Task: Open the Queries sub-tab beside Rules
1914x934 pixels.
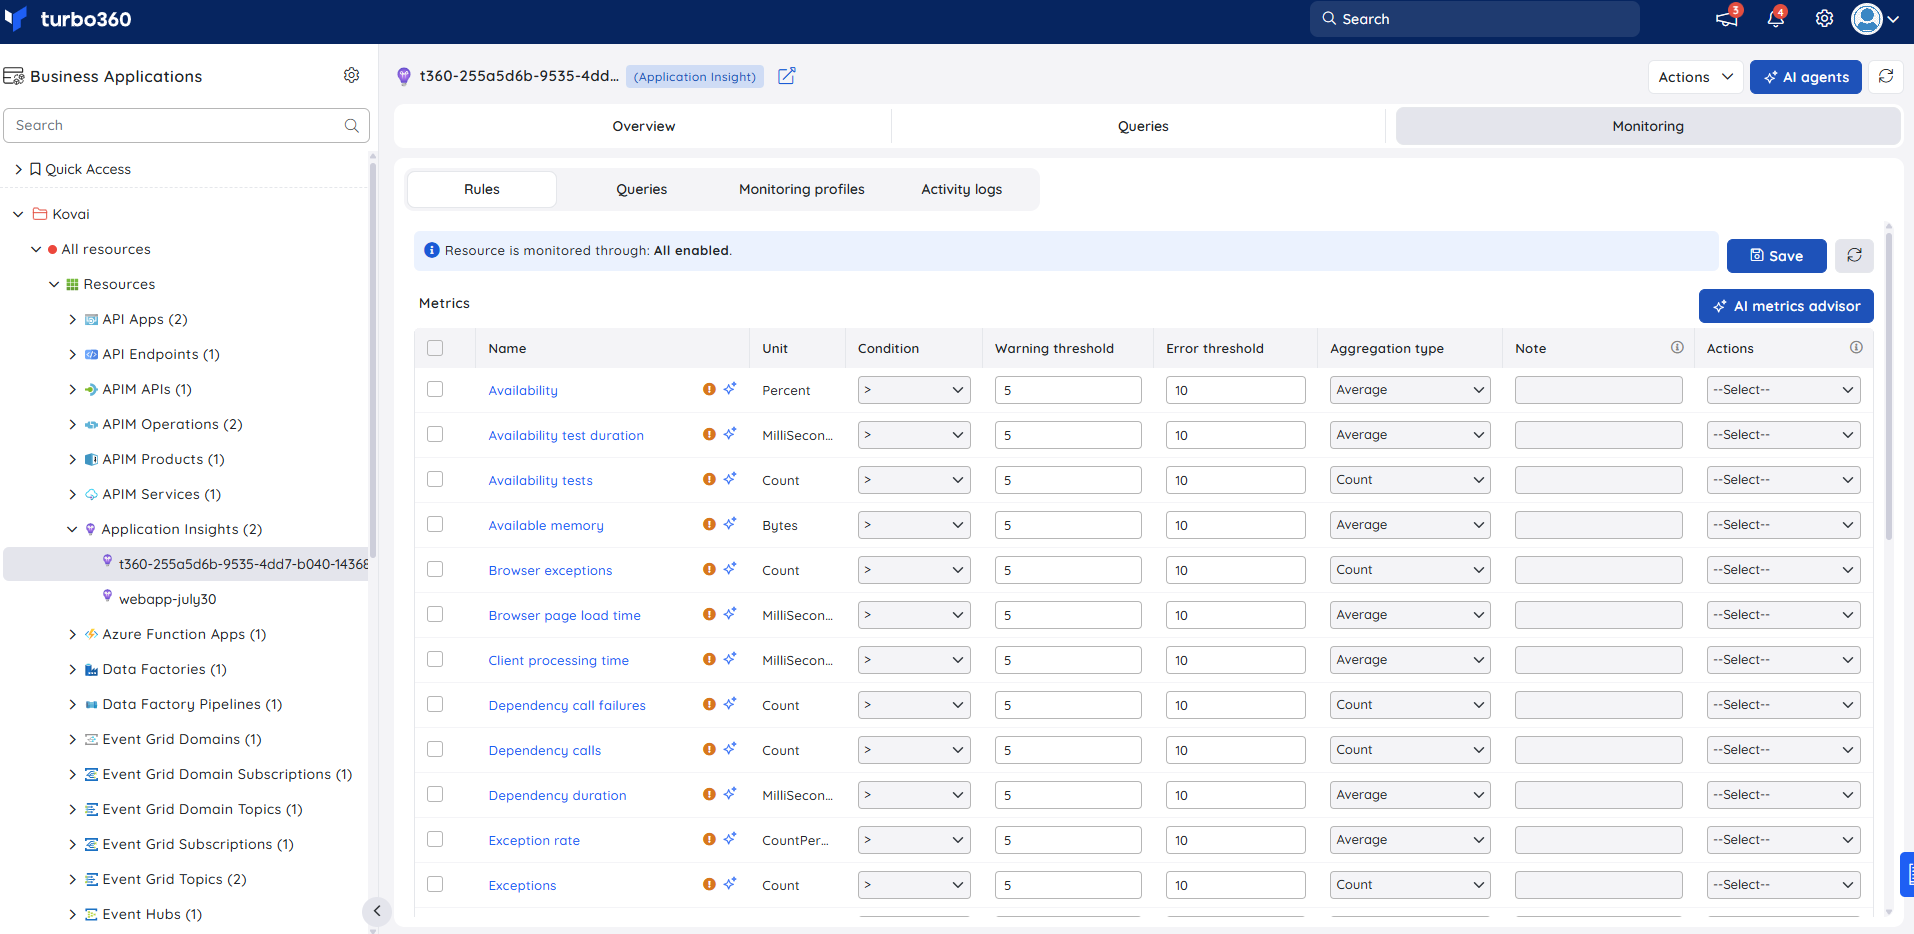Action: (x=641, y=189)
